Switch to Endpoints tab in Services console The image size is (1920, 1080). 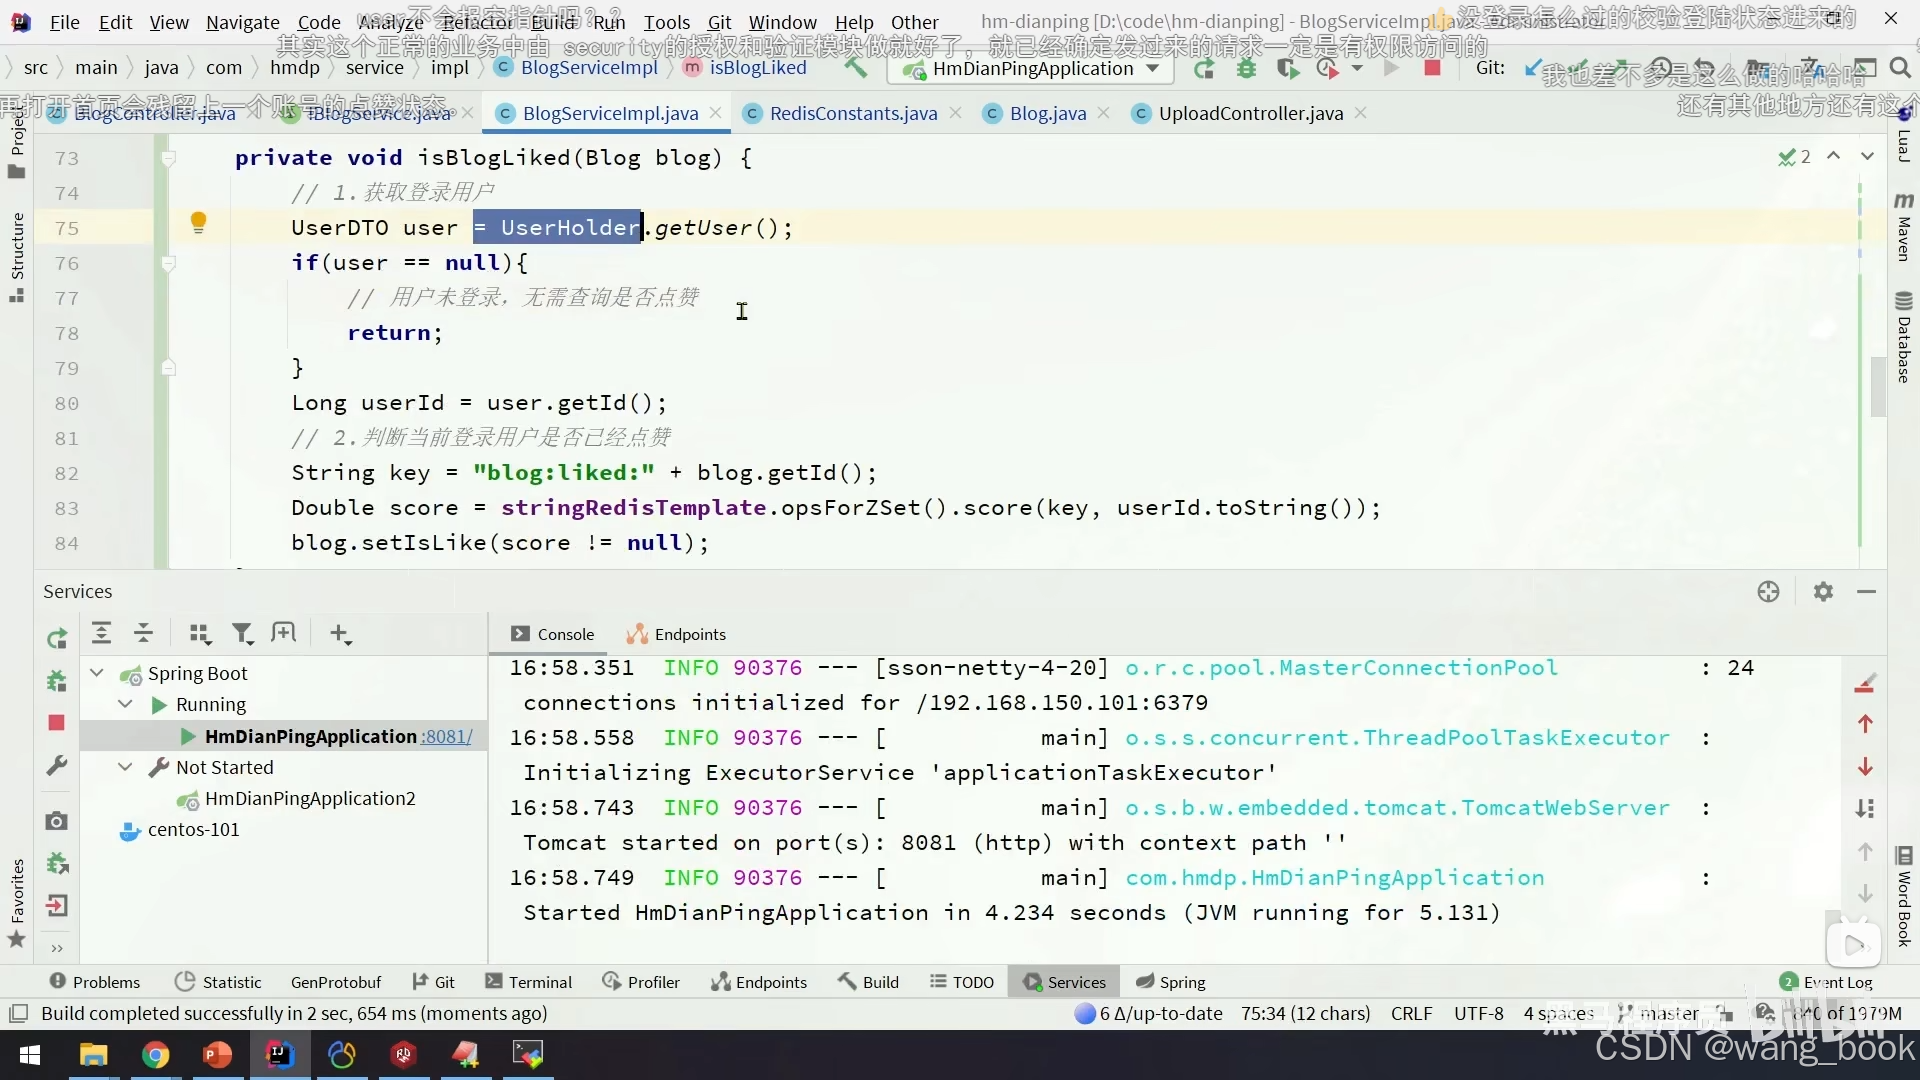point(676,634)
